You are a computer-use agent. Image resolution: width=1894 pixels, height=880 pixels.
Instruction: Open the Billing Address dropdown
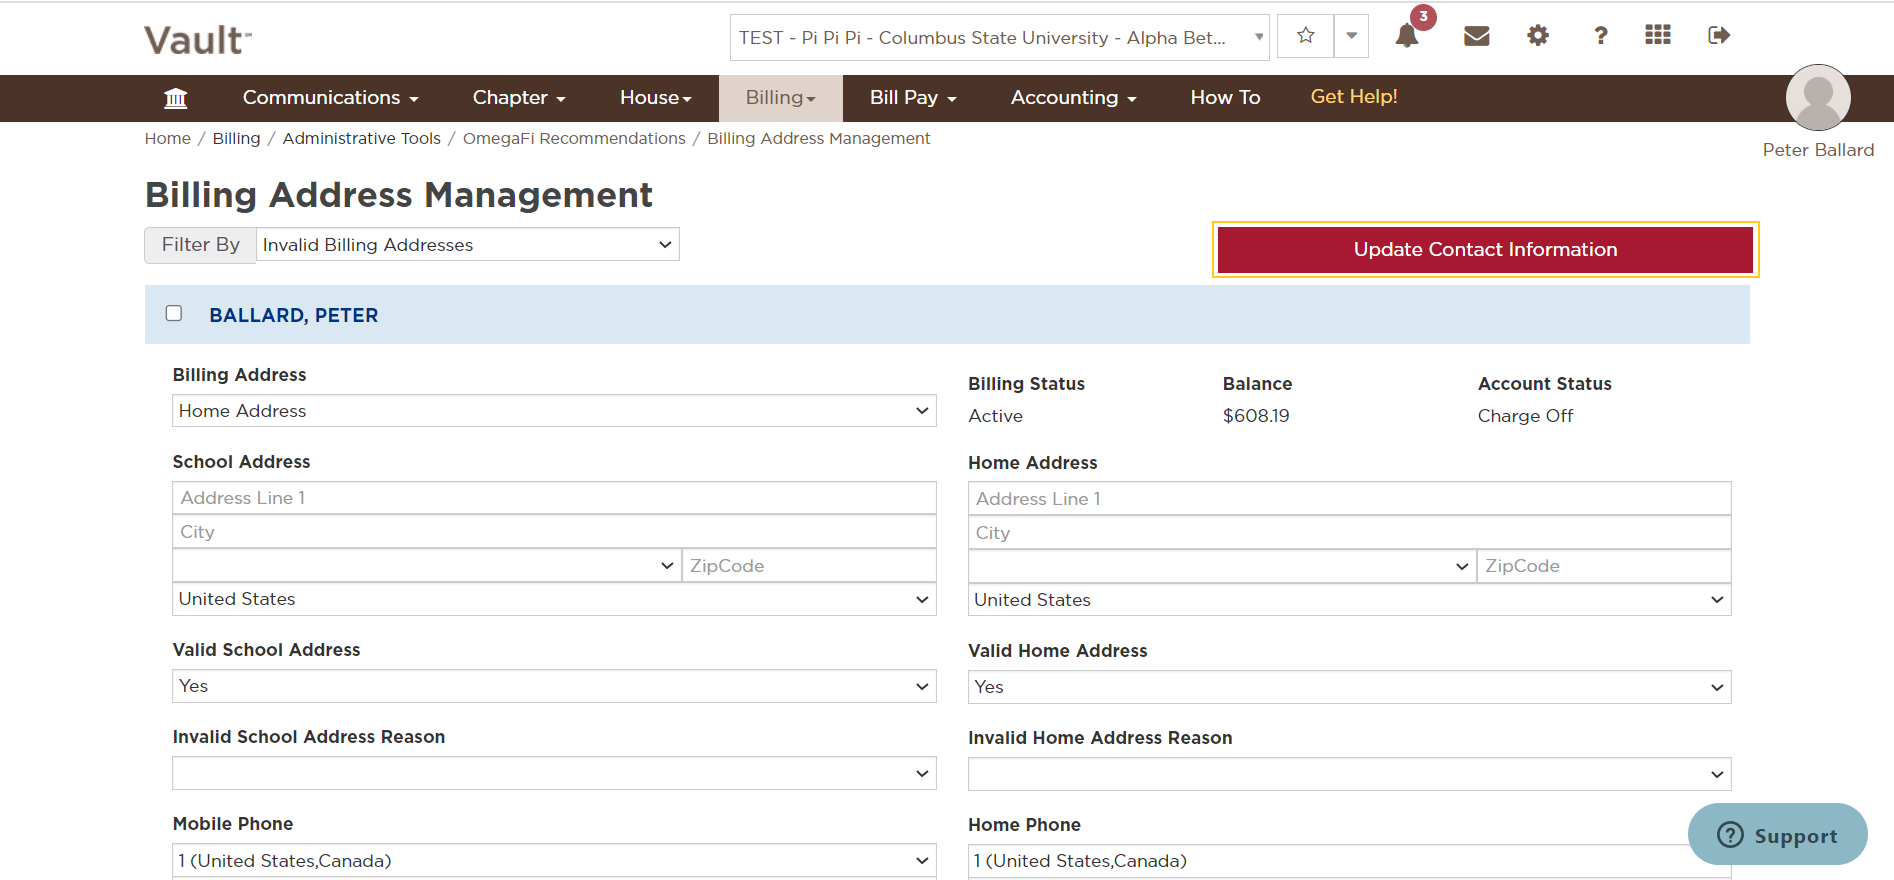coord(553,411)
